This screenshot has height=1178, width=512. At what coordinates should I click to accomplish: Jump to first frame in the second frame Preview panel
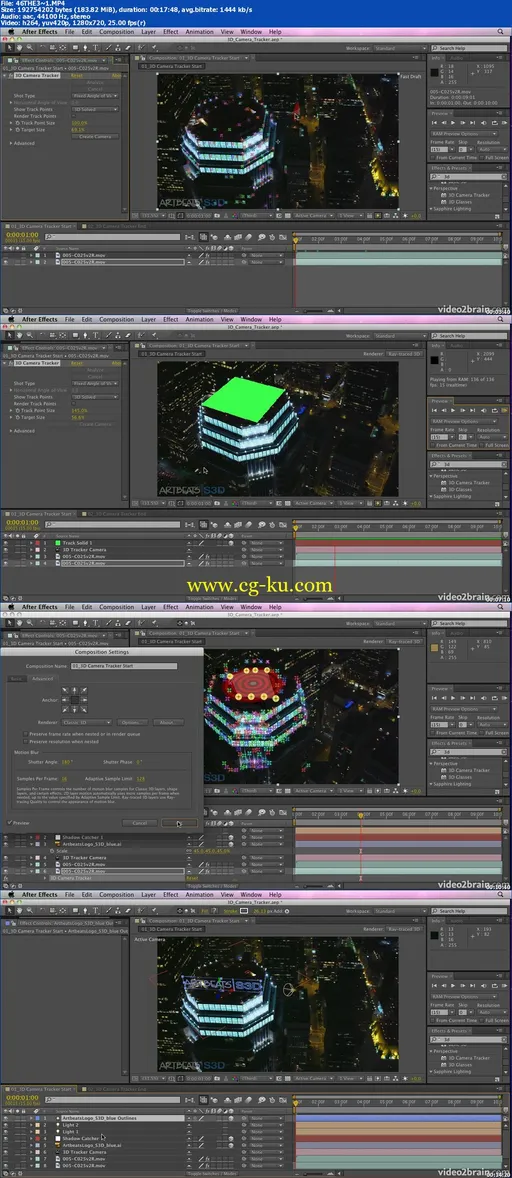click(433, 410)
